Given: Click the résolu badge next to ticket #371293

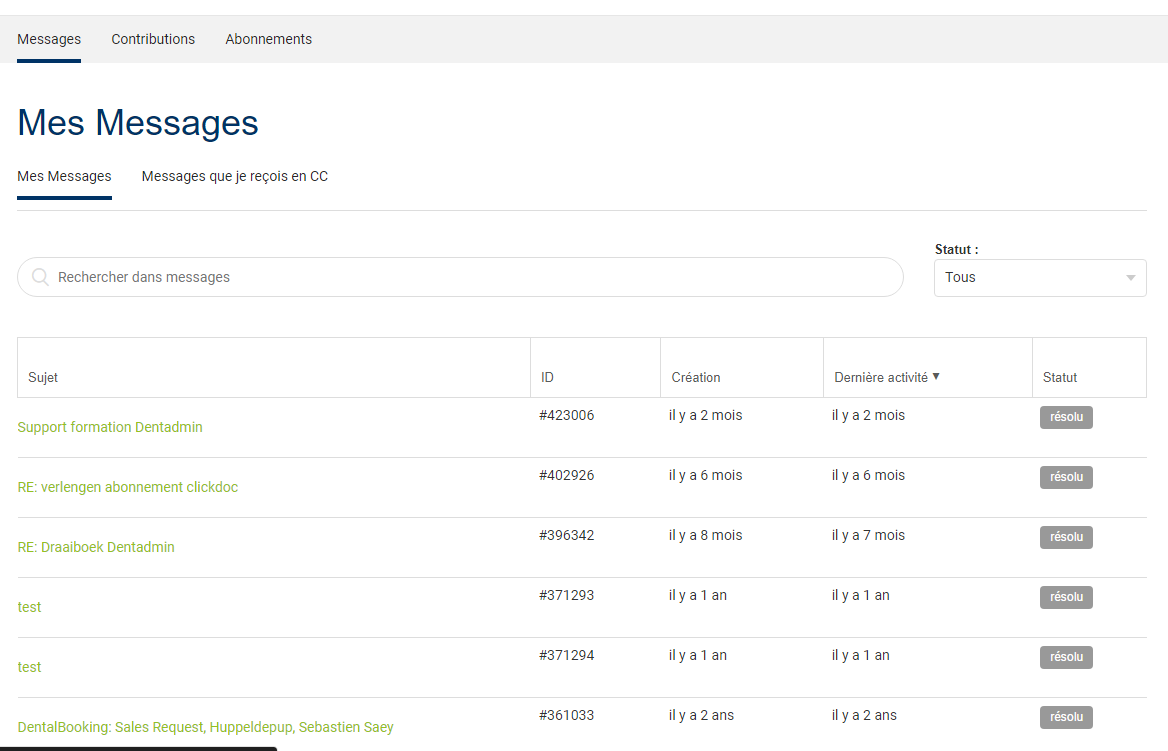Looking at the screenshot, I should click(x=1065, y=597).
